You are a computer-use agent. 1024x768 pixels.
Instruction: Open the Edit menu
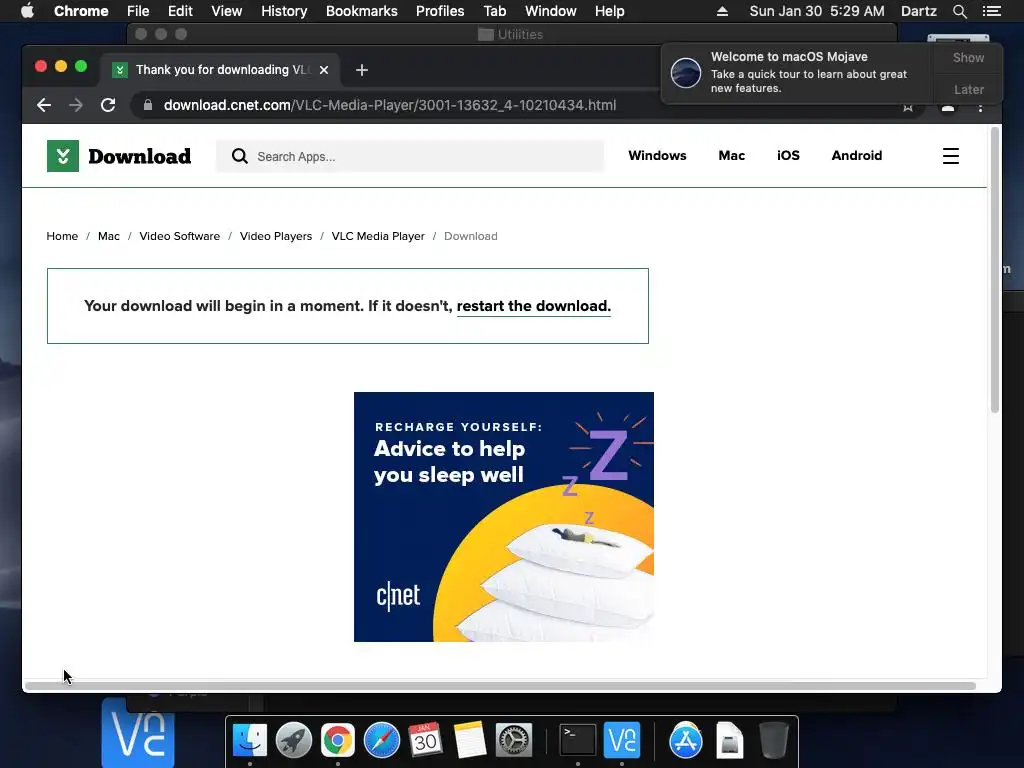pos(180,11)
